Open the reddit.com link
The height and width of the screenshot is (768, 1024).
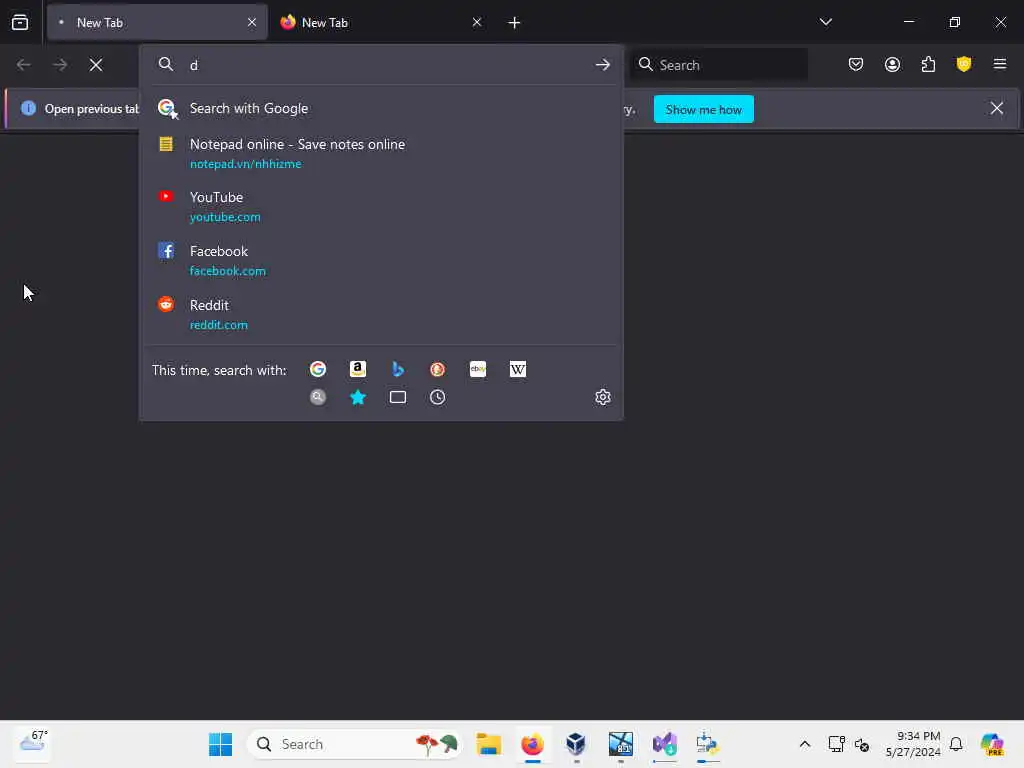(x=218, y=325)
